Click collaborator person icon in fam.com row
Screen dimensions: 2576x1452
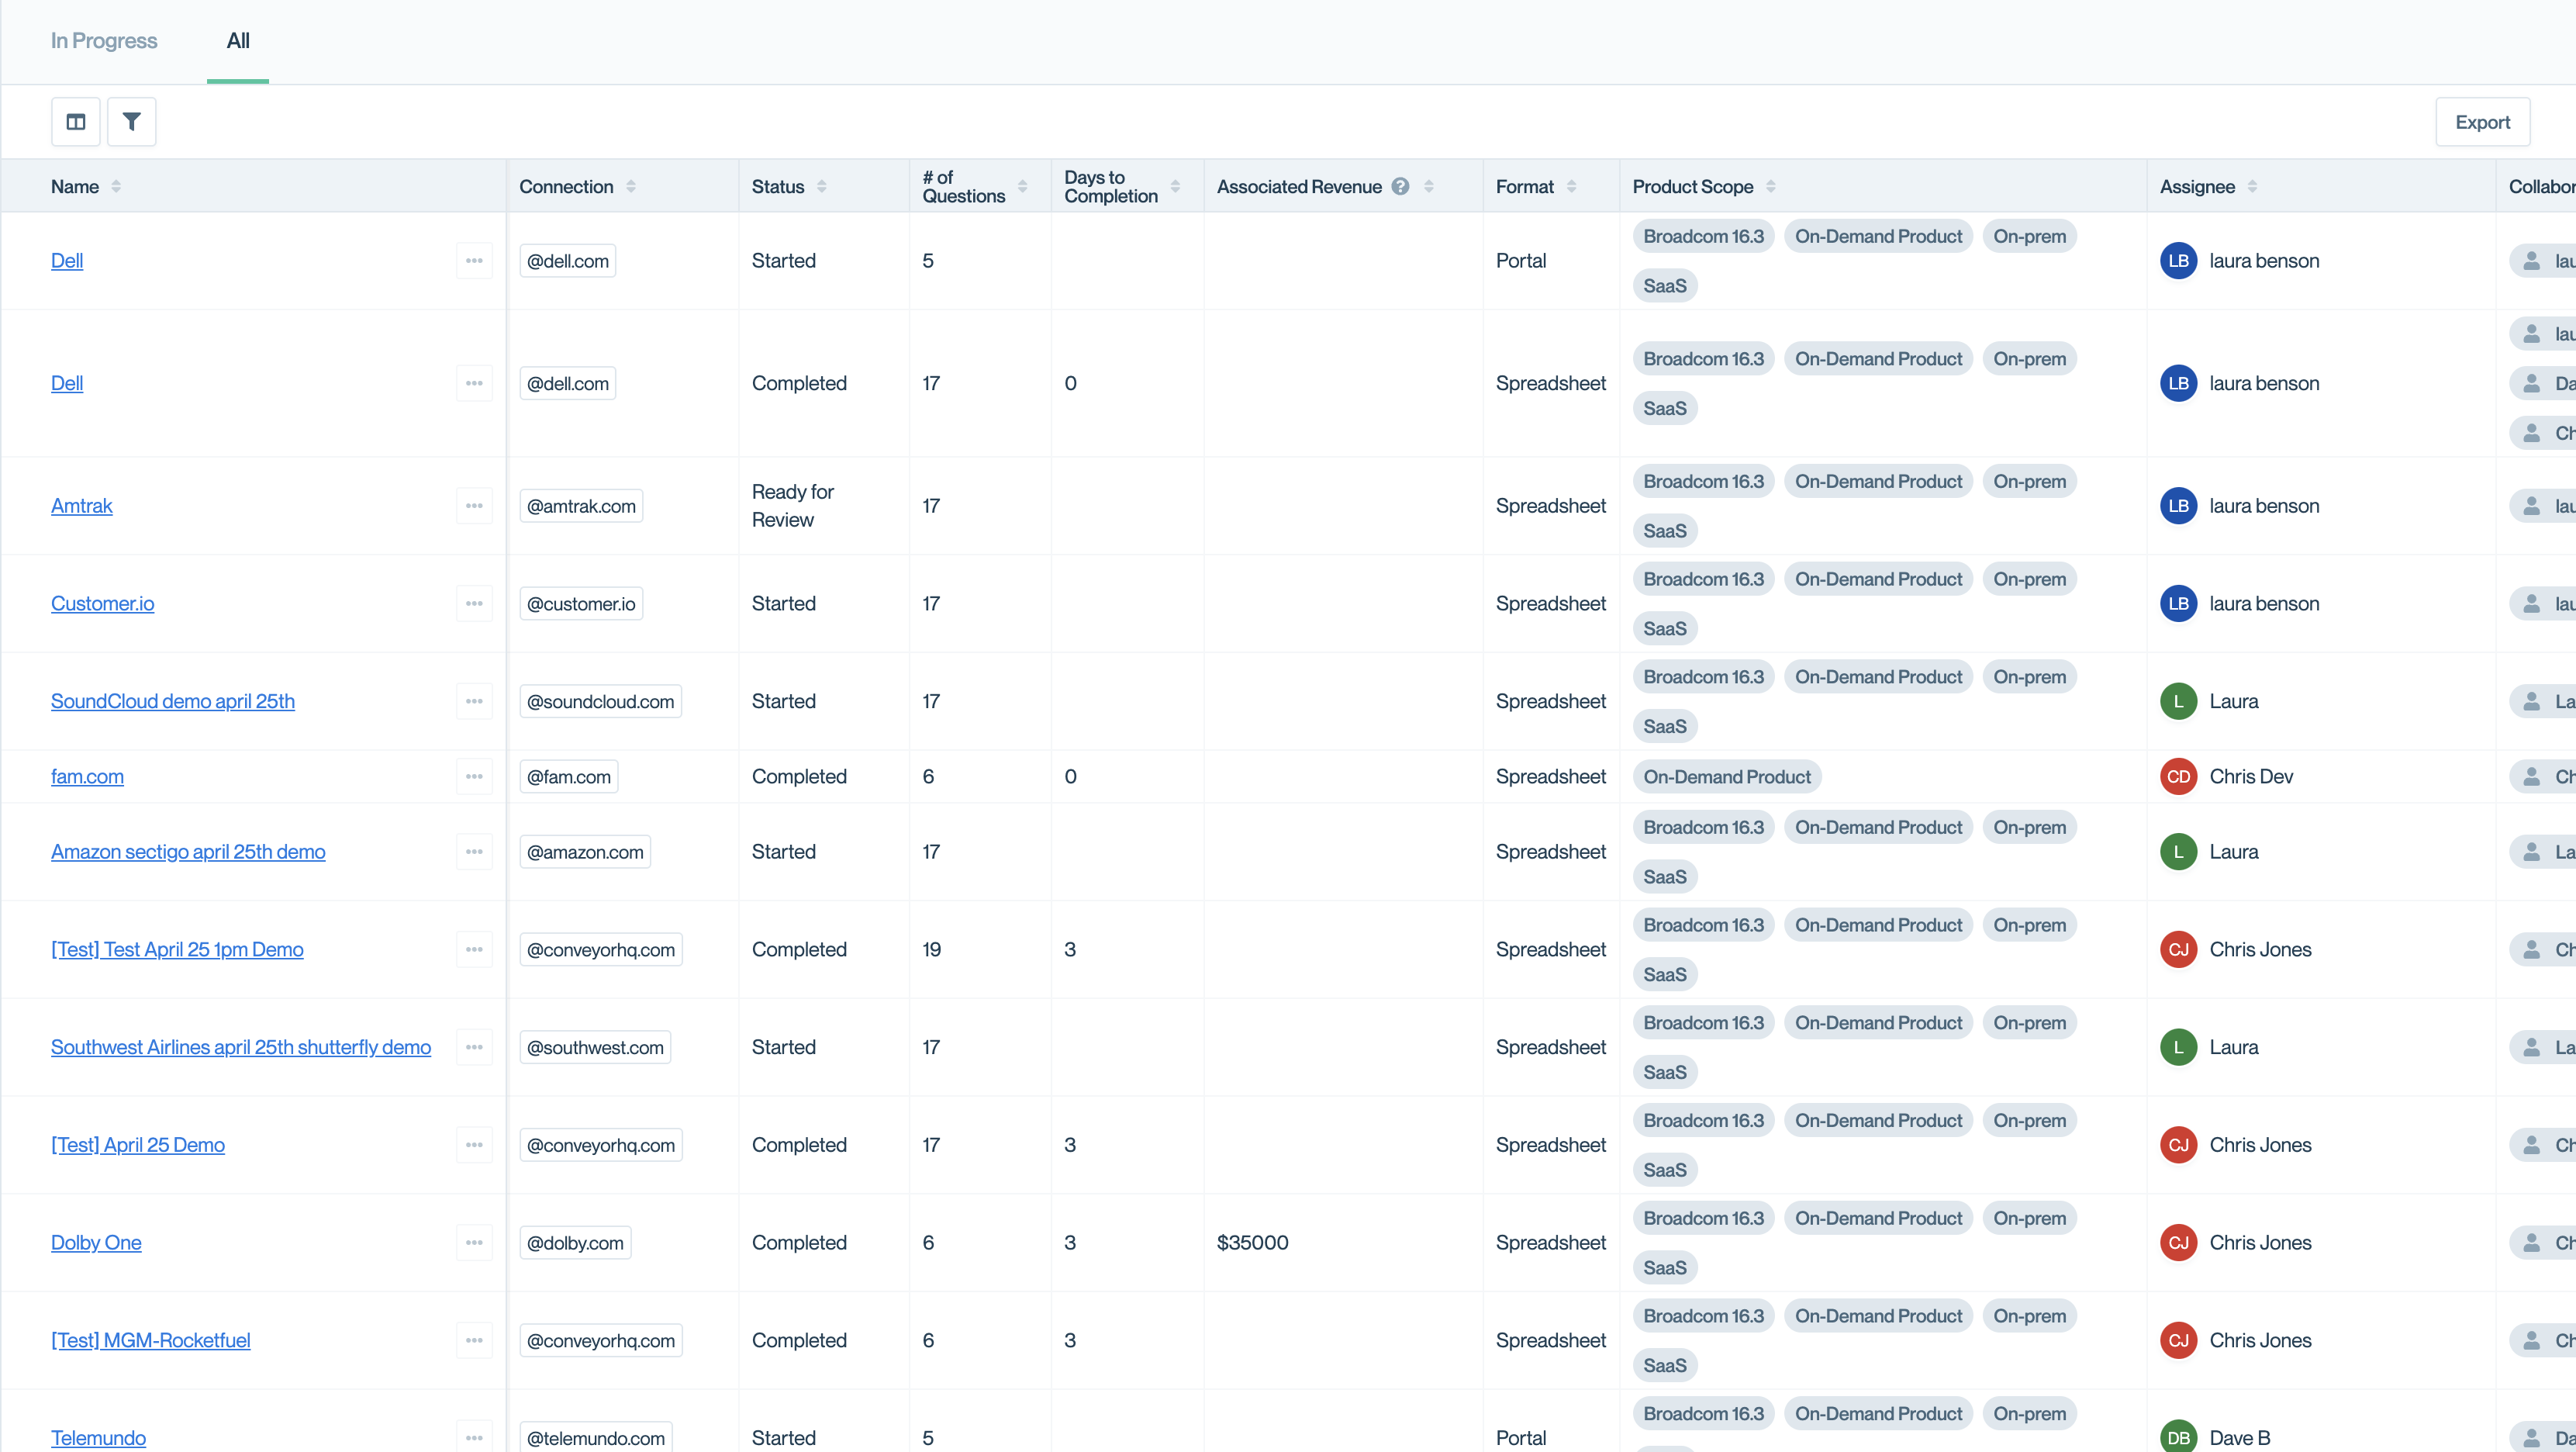2531,777
